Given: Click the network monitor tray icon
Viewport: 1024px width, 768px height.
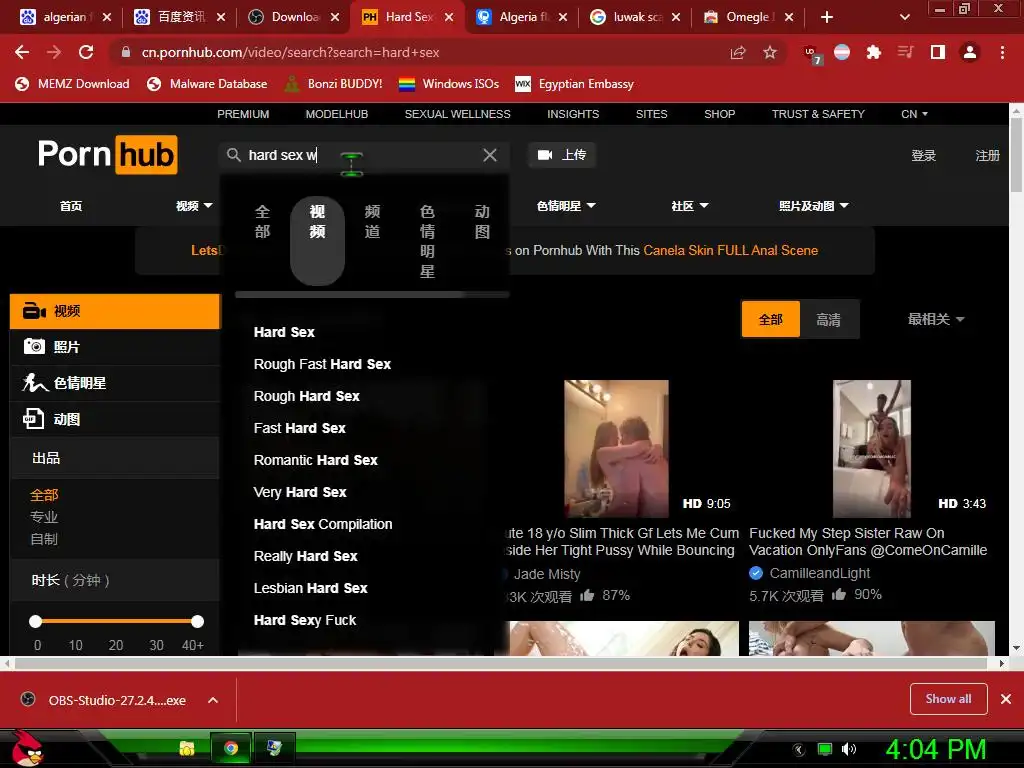Looking at the screenshot, I should click(x=825, y=749).
